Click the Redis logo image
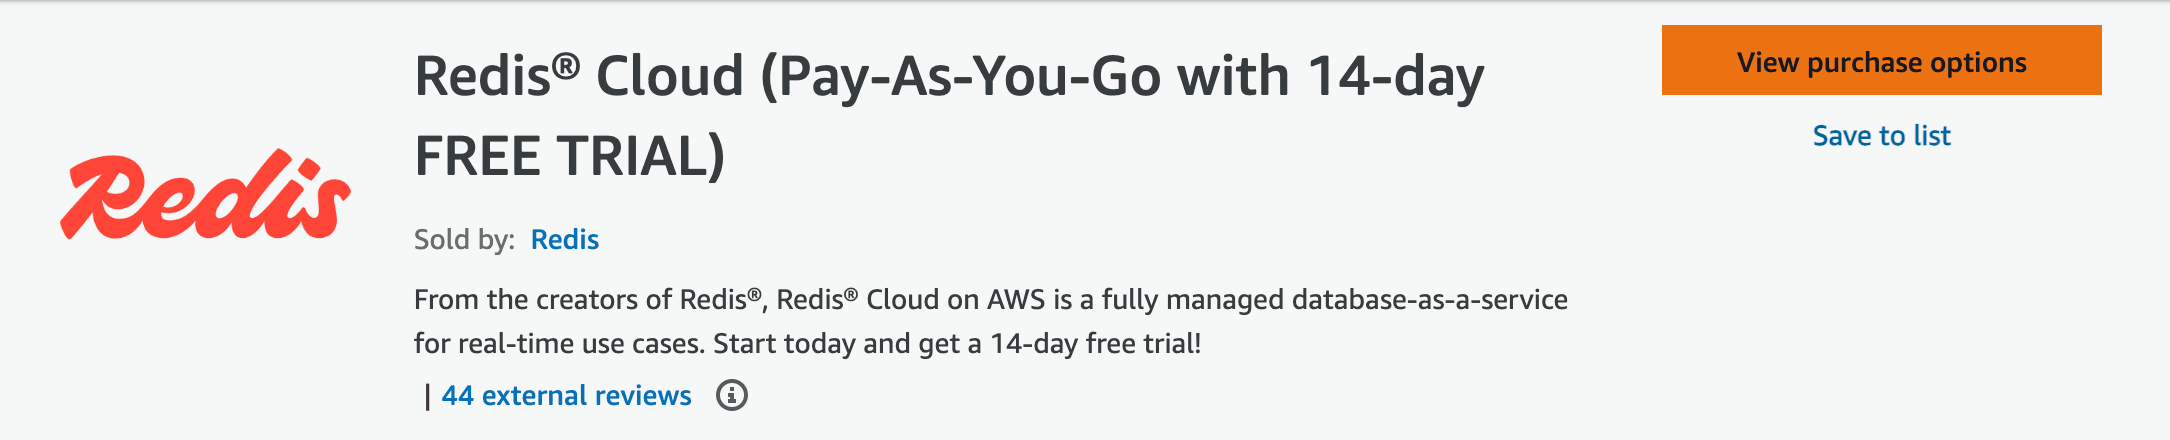 (205, 196)
